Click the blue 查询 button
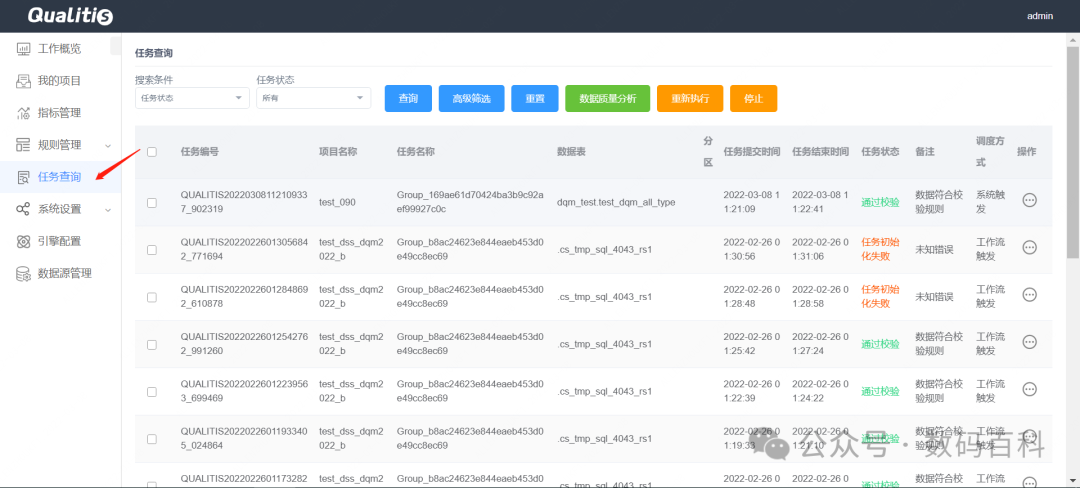The height and width of the screenshot is (488, 1080). click(408, 98)
